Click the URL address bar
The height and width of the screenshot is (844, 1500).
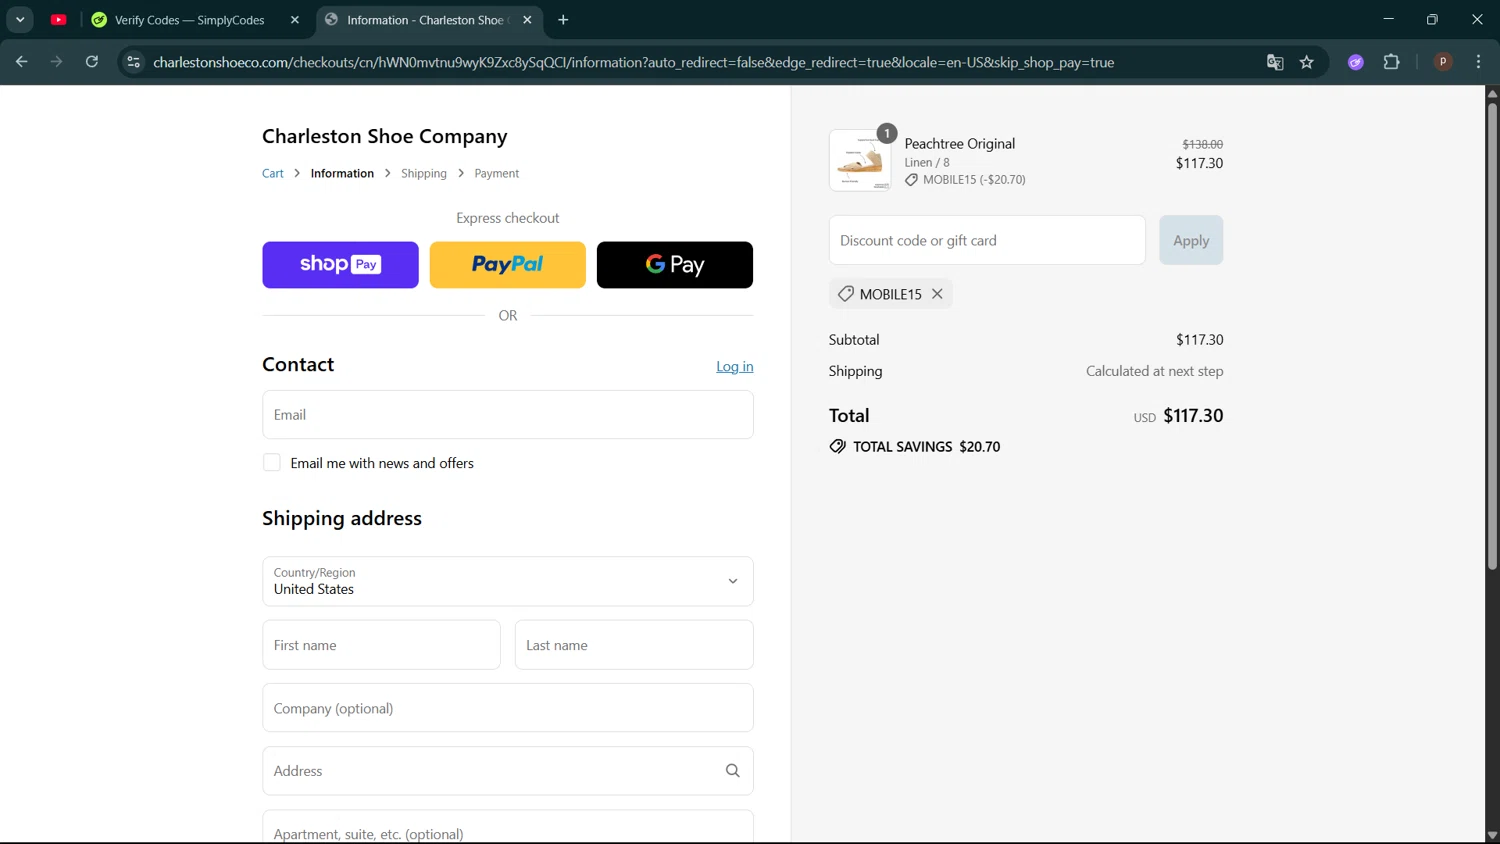633,62
